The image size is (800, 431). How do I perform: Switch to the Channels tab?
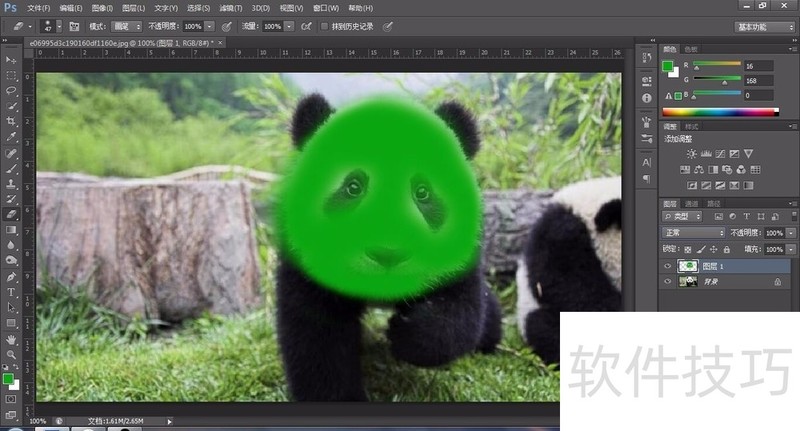tap(691, 204)
